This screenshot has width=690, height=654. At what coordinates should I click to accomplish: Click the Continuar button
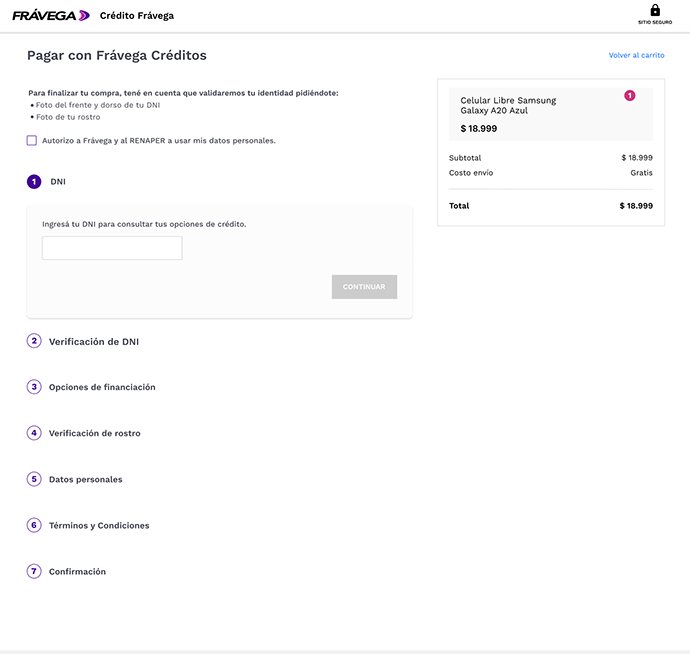pos(364,287)
